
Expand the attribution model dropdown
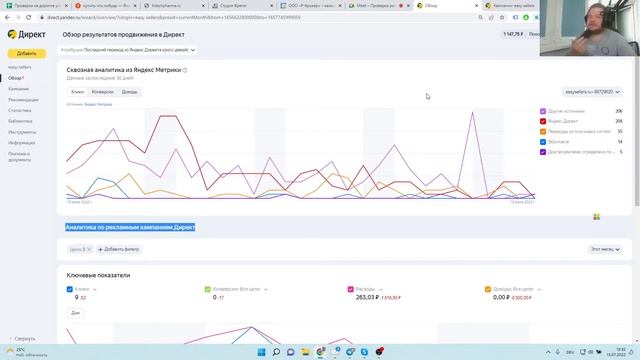click(128, 50)
